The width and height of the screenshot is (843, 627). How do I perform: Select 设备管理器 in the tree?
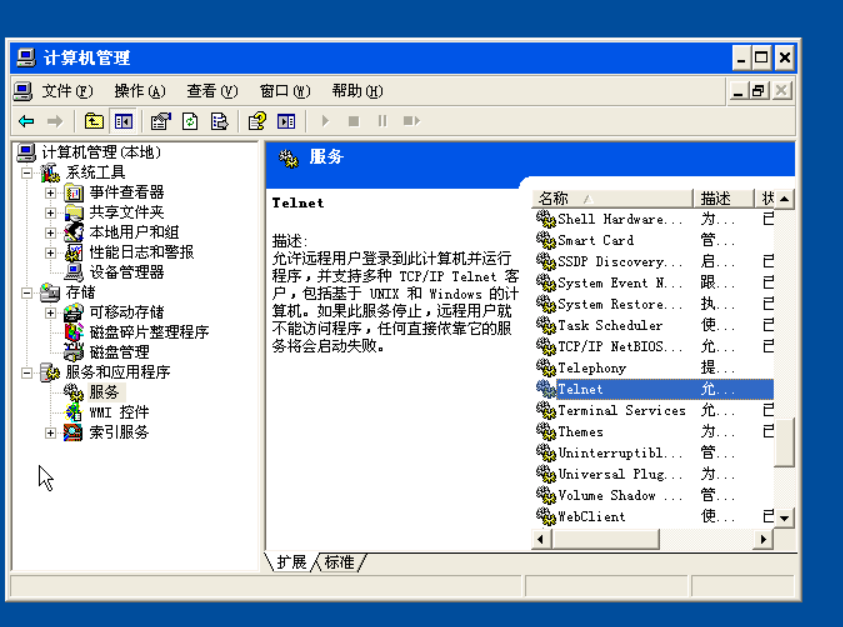tap(126, 273)
